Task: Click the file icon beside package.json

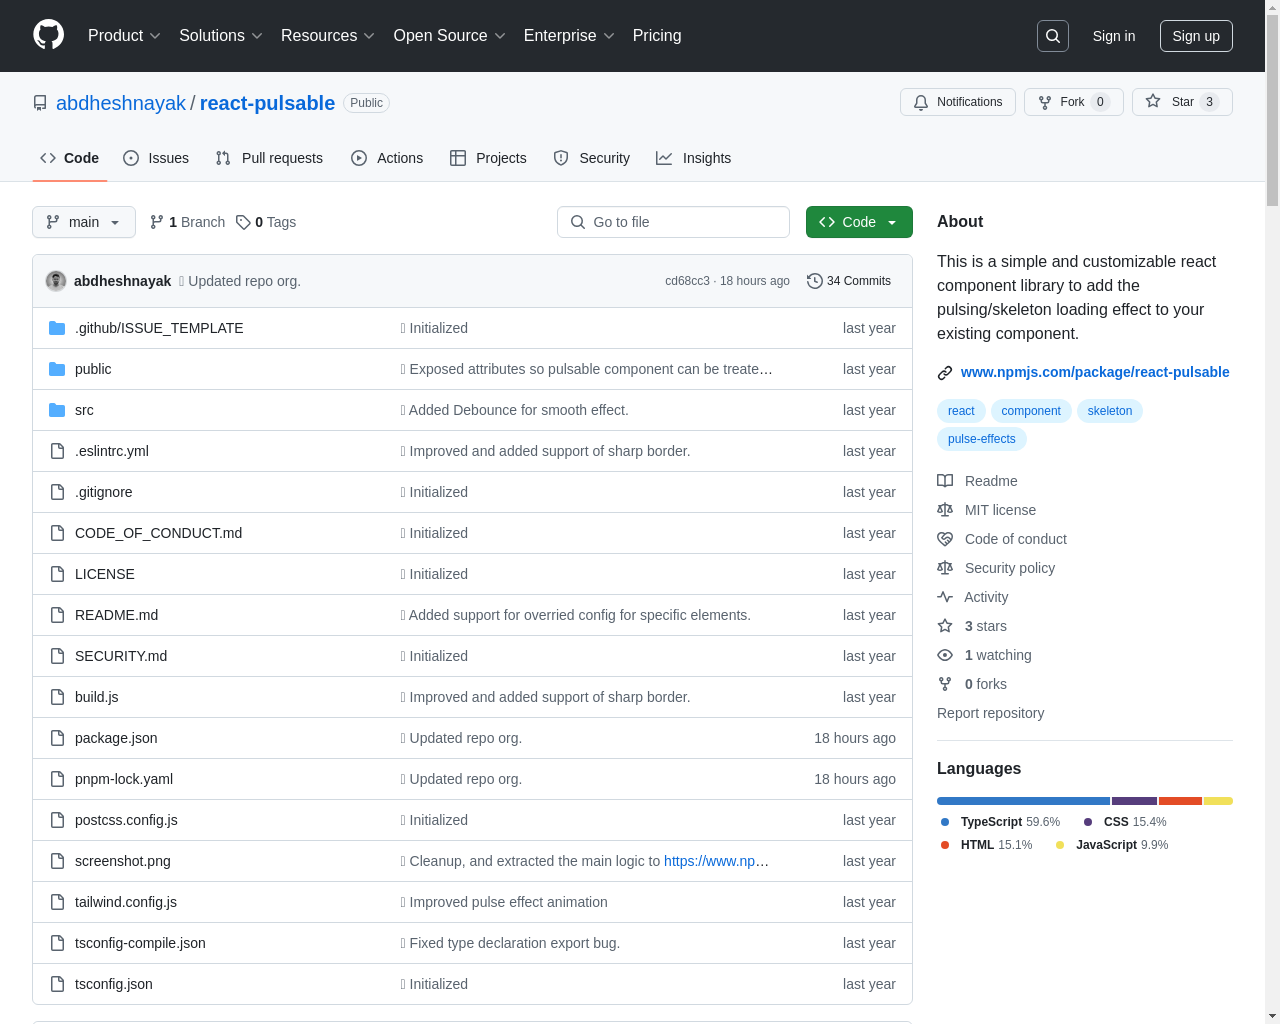Action: 57,738
